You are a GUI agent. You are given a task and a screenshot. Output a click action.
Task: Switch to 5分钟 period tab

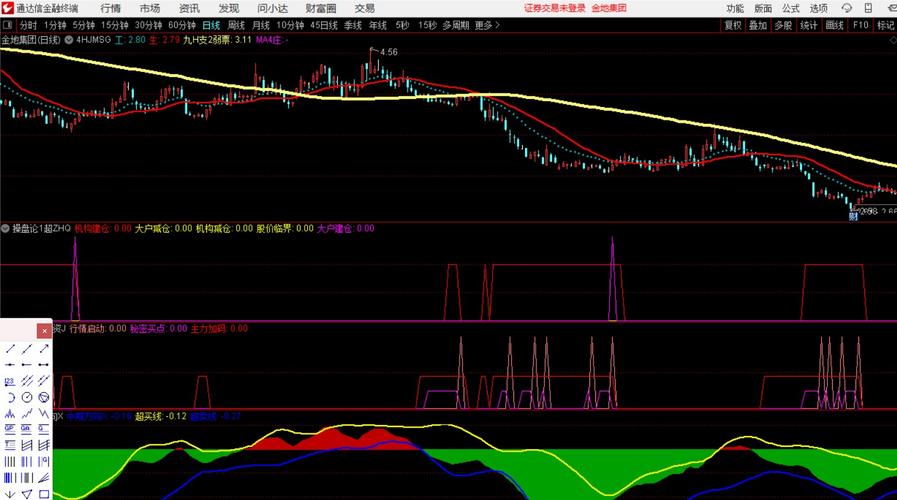pyautogui.click(x=84, y=25)
